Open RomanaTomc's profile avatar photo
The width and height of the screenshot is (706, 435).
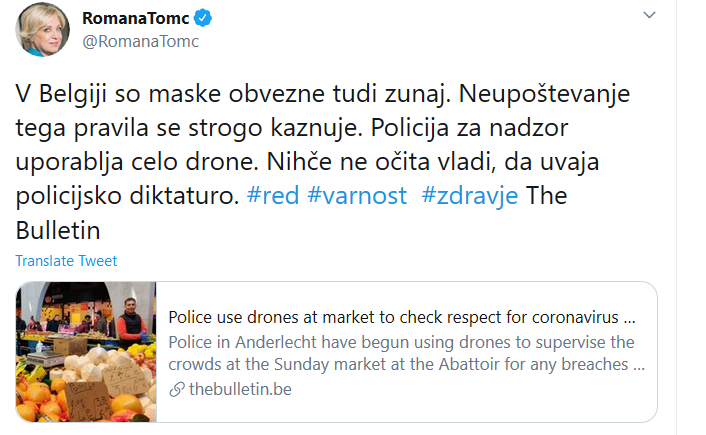(x=42, y=29)
